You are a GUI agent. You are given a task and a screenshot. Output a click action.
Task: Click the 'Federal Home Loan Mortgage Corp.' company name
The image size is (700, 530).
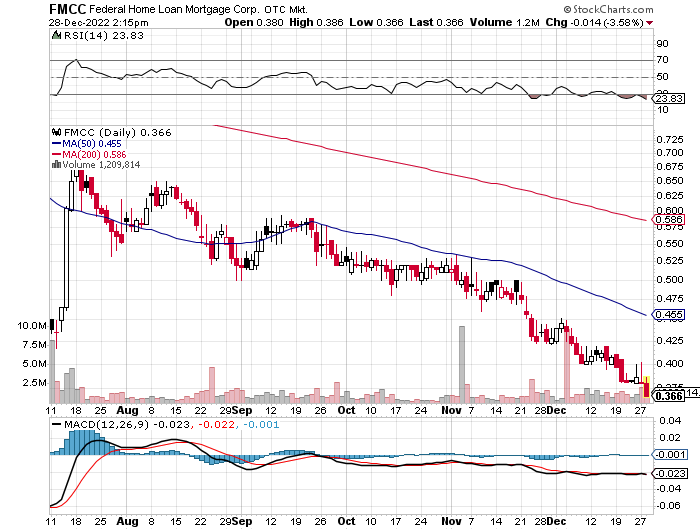(x=174, y=9)
